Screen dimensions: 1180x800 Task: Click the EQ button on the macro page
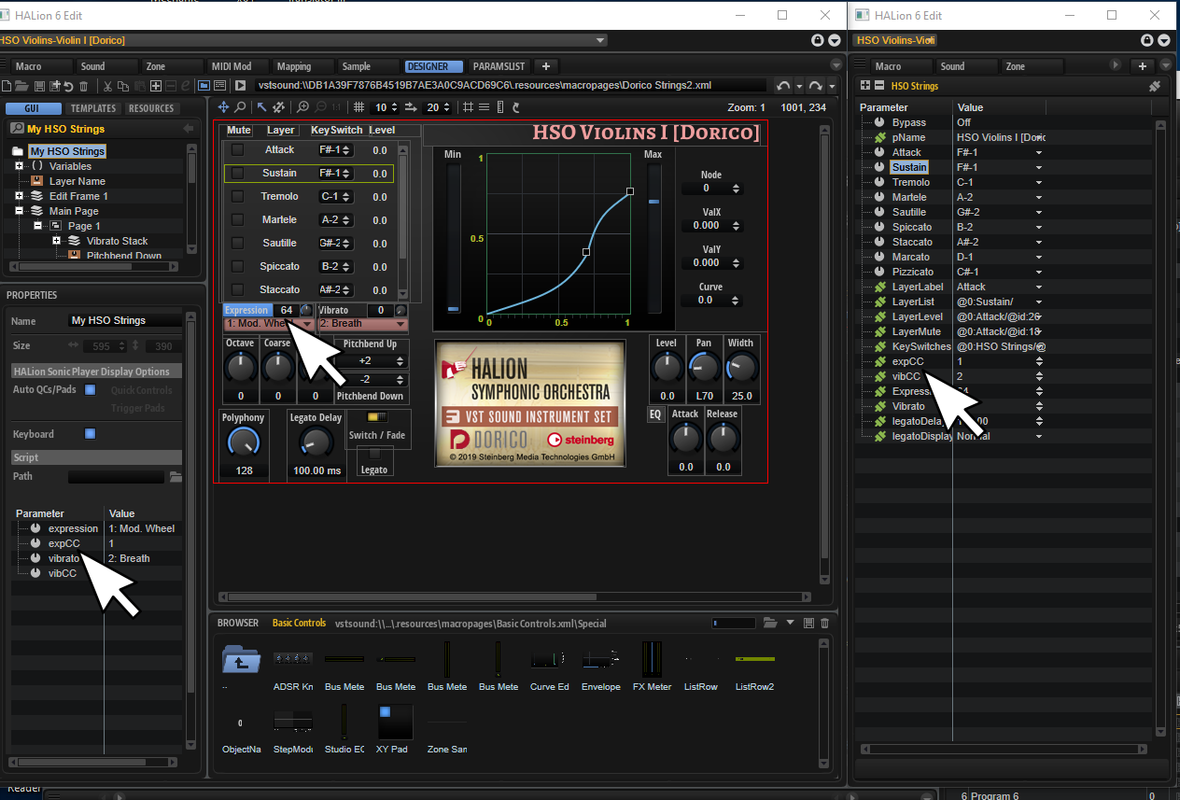coord(655,414)
